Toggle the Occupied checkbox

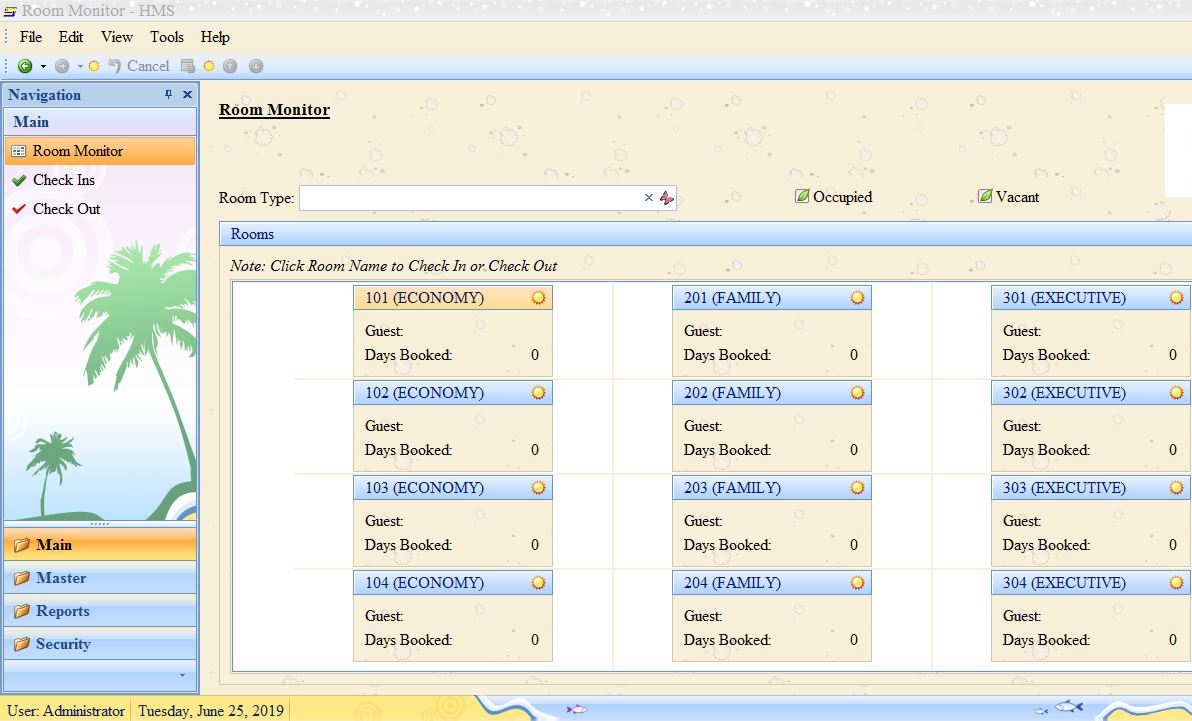coord(802,197)
